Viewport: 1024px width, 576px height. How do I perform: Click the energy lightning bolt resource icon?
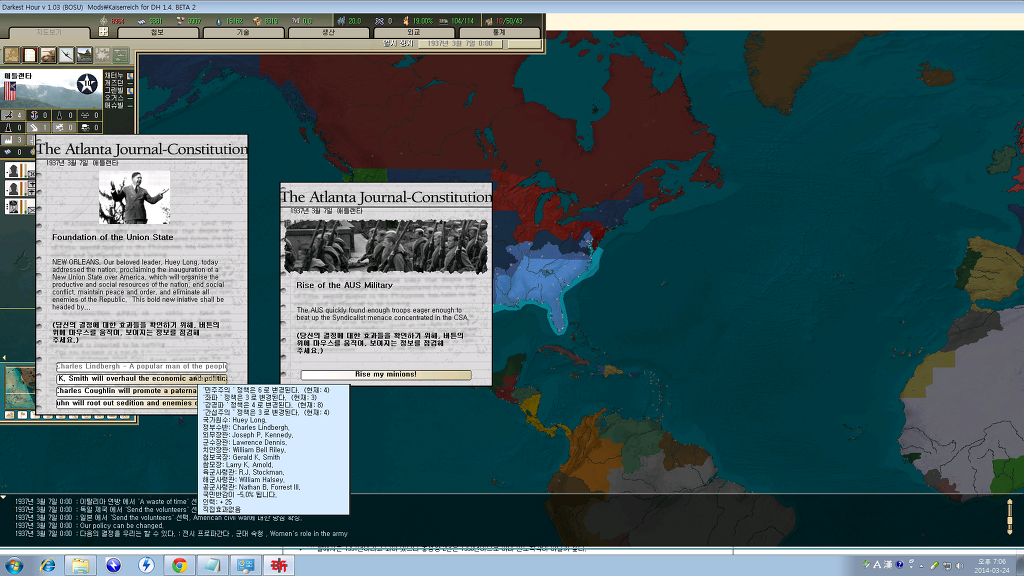point(103,21)
